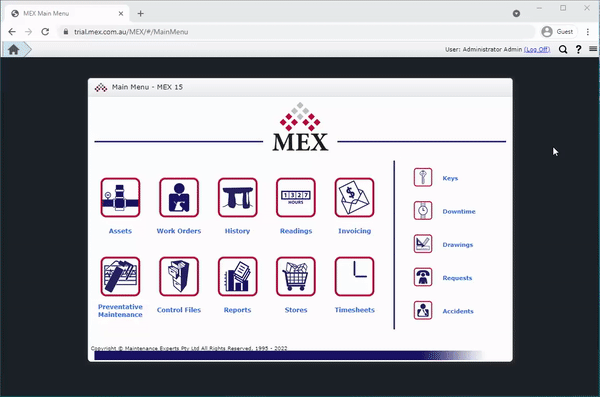Open the Readings hours counter icon
This screenshot has width=600, height=397.
[296, 198]
